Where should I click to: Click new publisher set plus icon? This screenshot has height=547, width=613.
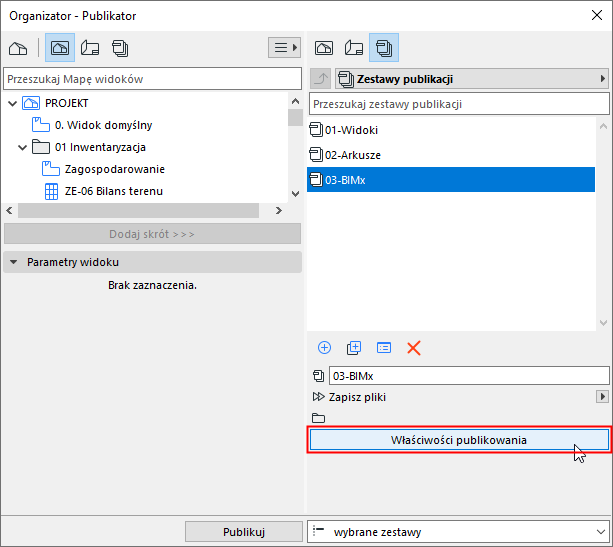(324, 348)
